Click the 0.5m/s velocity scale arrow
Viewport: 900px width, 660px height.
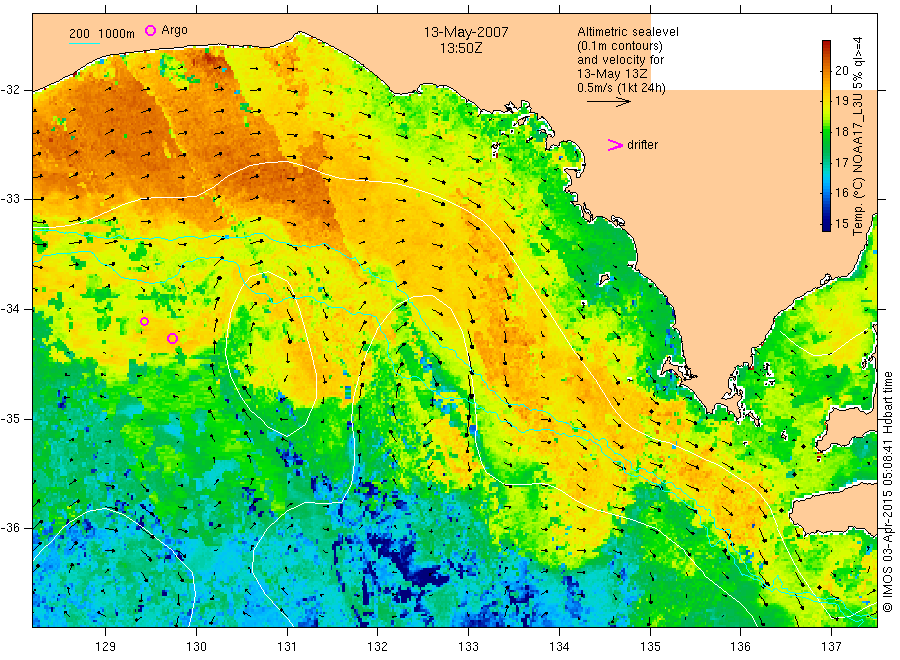pyautogui.click(x=608, y=102)
